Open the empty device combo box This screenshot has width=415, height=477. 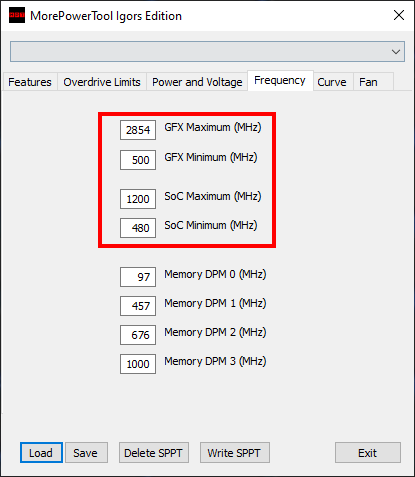pos(207,52)
